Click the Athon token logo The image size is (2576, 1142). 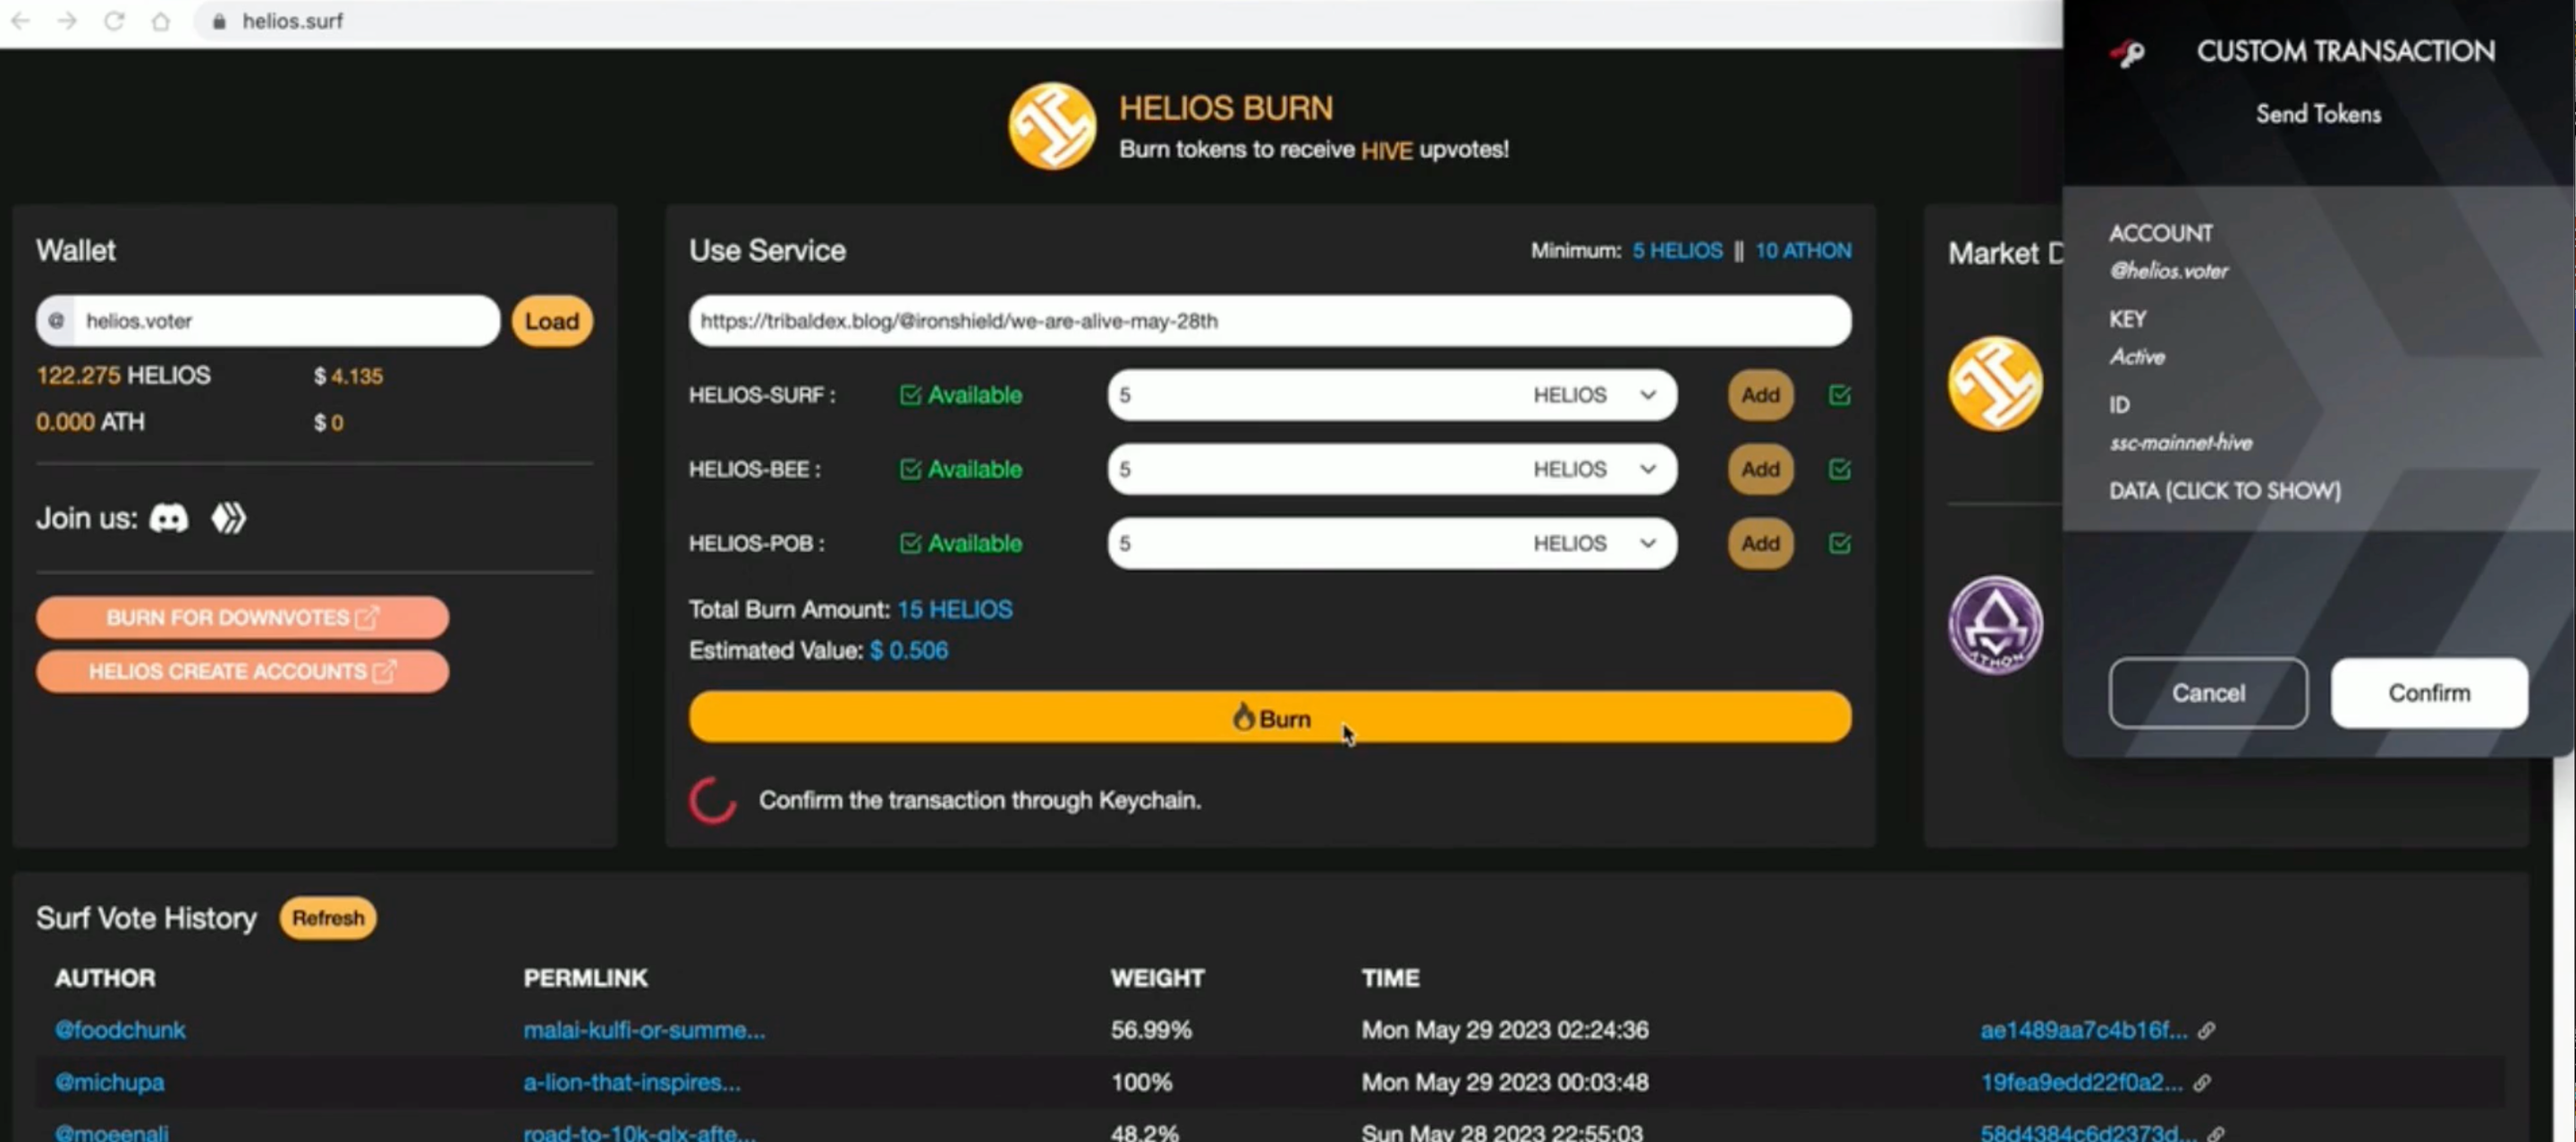click(1995, 625)
